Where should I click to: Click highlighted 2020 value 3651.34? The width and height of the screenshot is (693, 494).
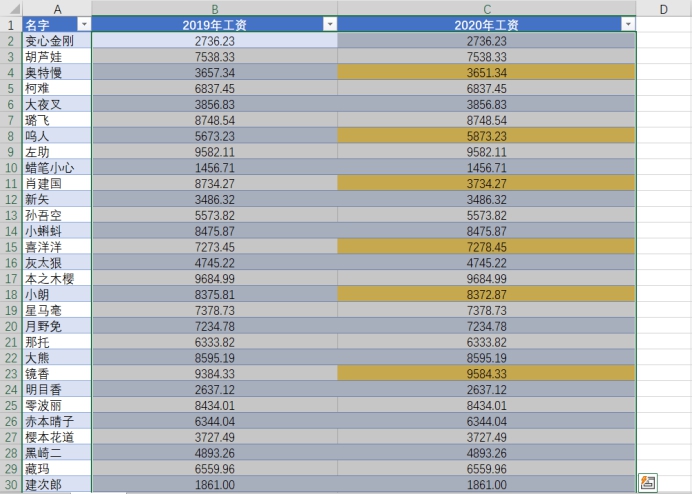487,72
